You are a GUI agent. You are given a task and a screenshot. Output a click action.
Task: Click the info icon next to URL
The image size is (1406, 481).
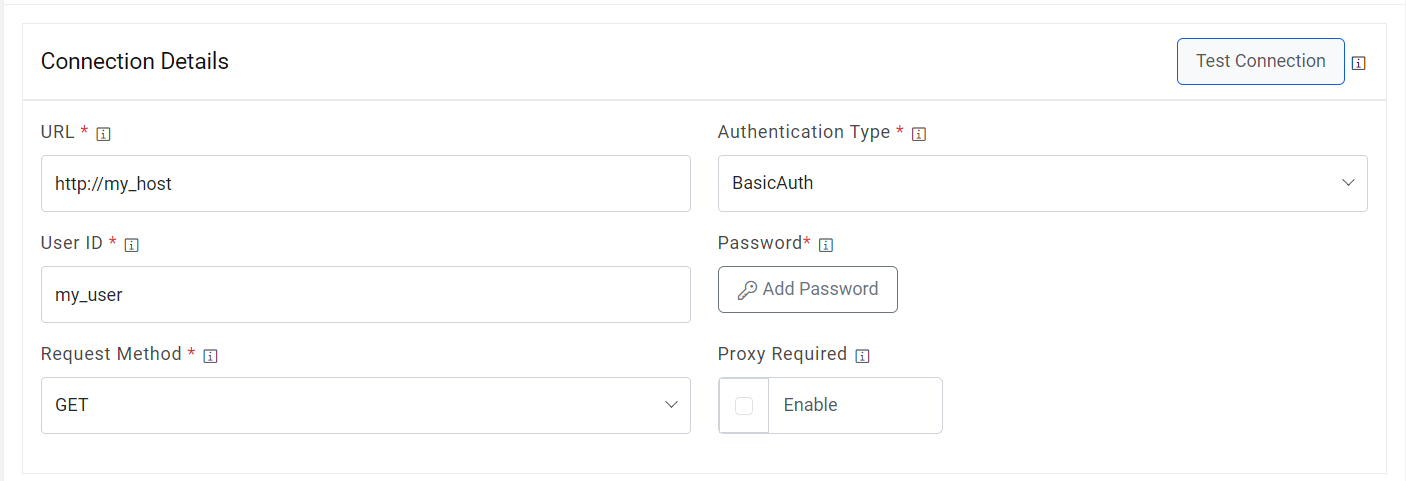[x=103, y=134]
